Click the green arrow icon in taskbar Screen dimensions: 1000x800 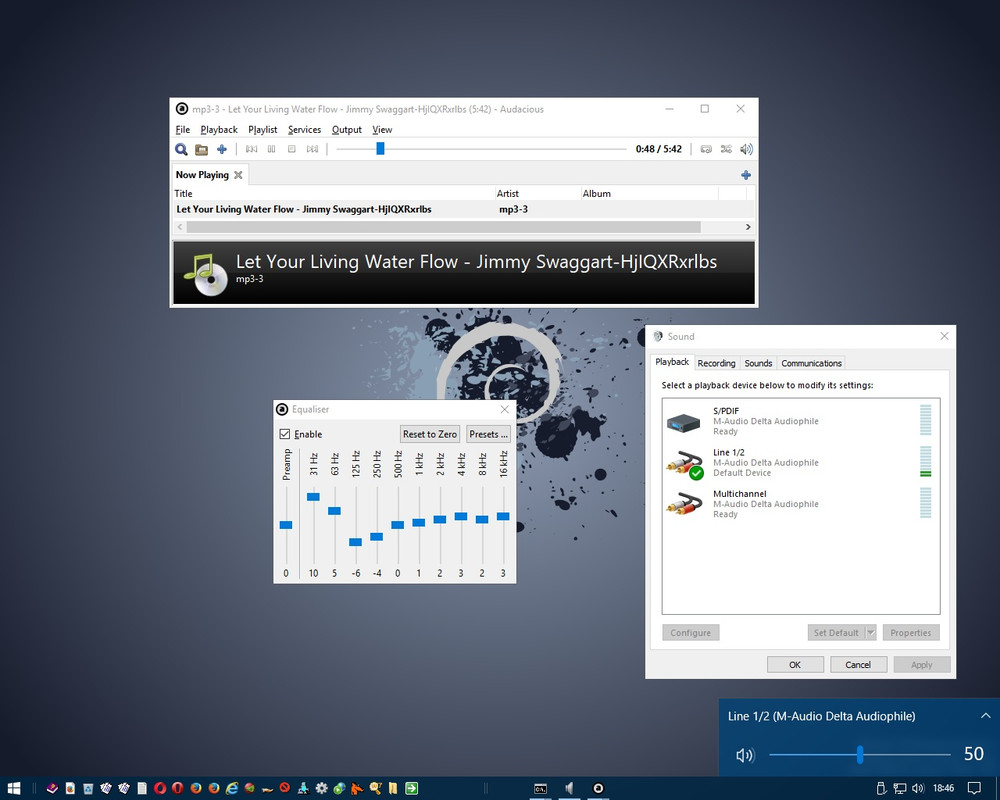[x=412, y=789]
